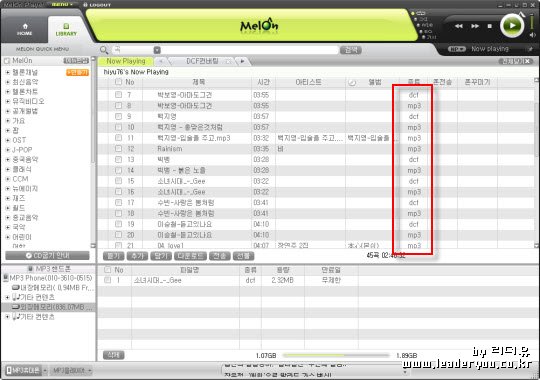Toggle select-all checkbox in device file list
Viewport: 540px width, 380px height.
coord(107,269)
